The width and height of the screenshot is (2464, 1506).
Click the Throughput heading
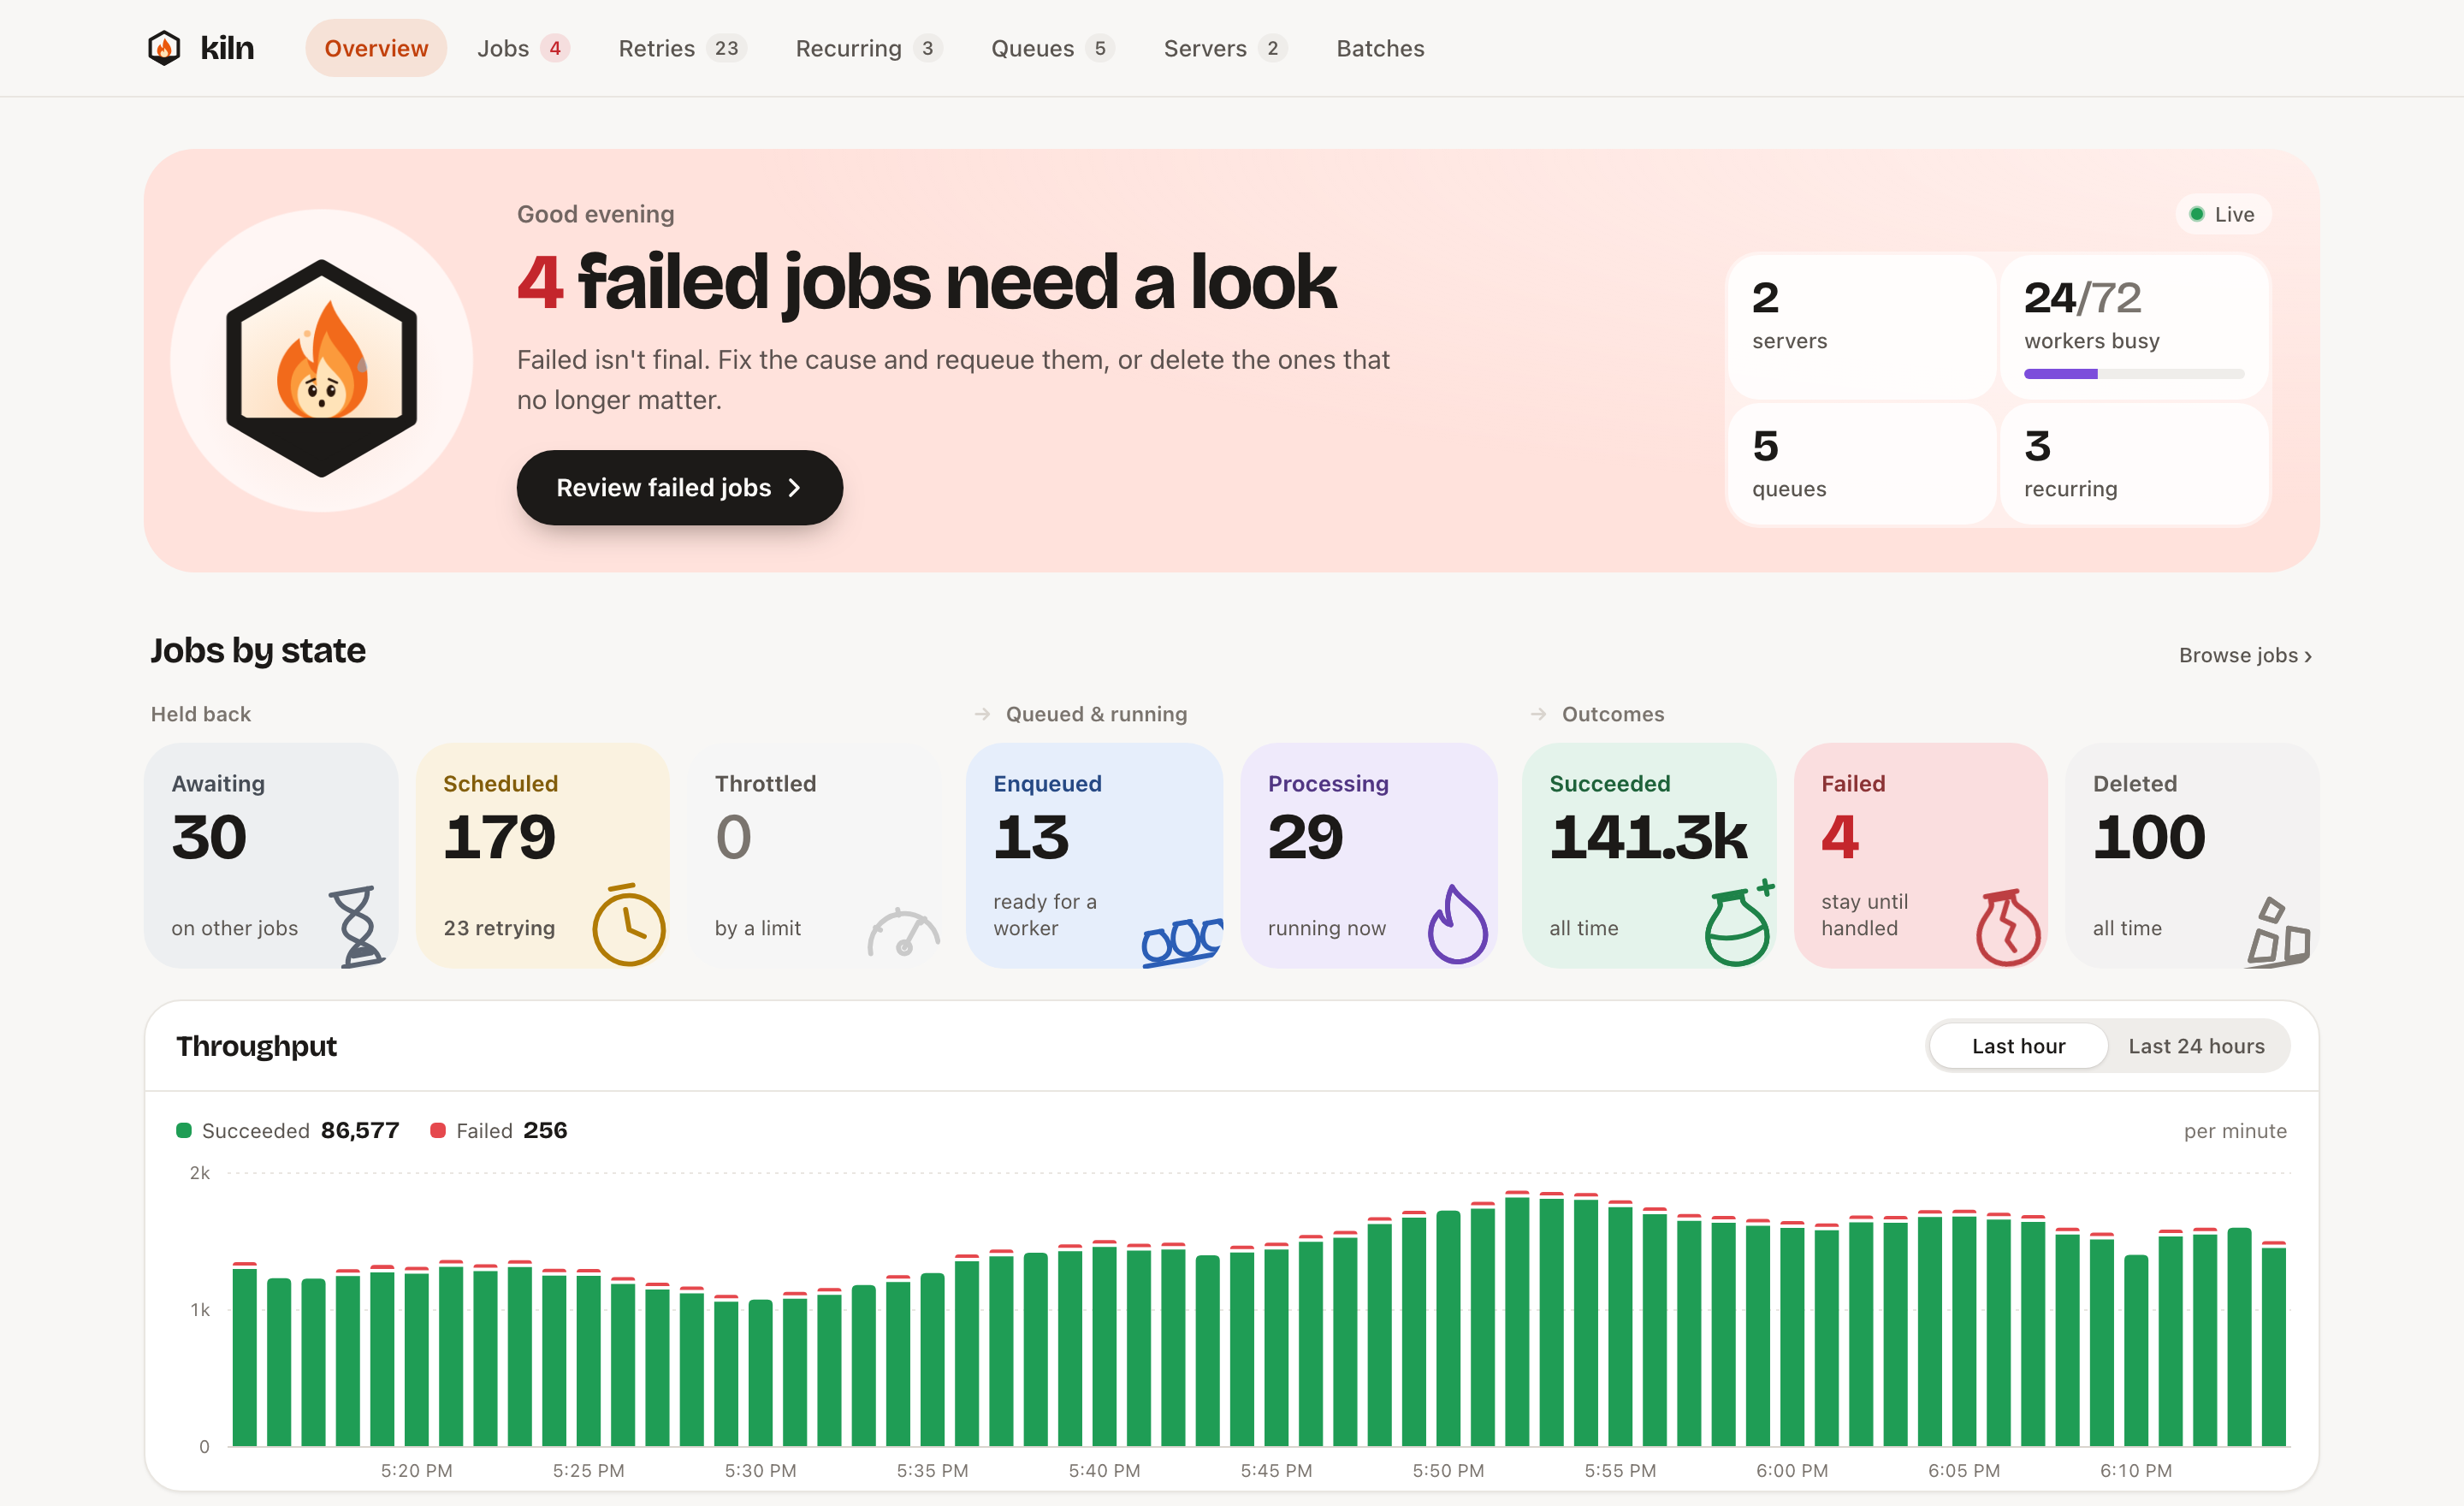257,1046
